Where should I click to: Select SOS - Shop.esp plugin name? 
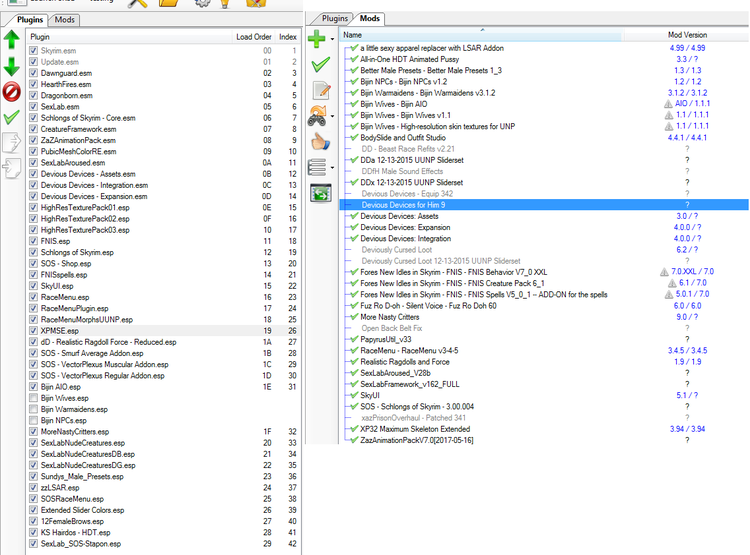pos(66,264)
